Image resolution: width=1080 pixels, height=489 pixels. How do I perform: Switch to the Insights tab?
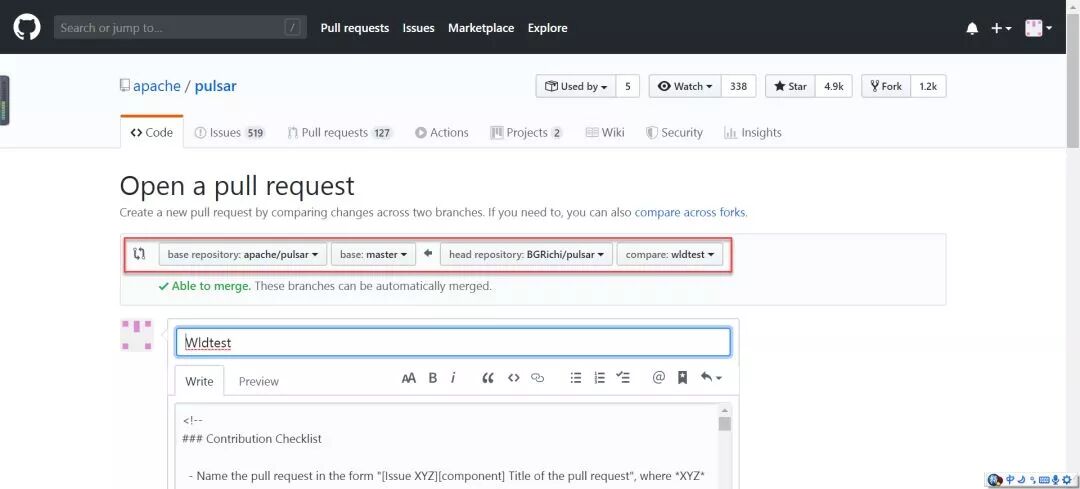coord(753,132)
